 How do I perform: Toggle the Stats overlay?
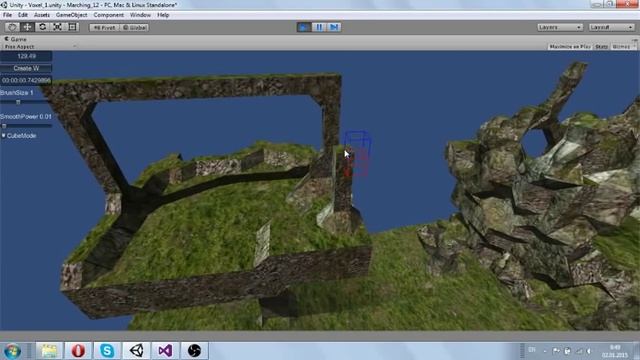point(601,47)
